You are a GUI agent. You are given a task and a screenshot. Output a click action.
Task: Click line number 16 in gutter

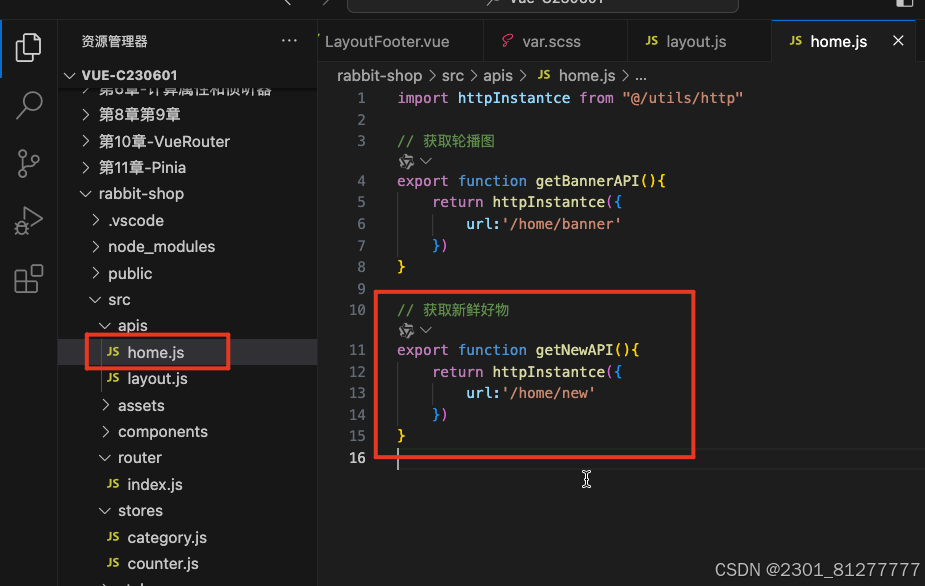(x=357, y=458)
